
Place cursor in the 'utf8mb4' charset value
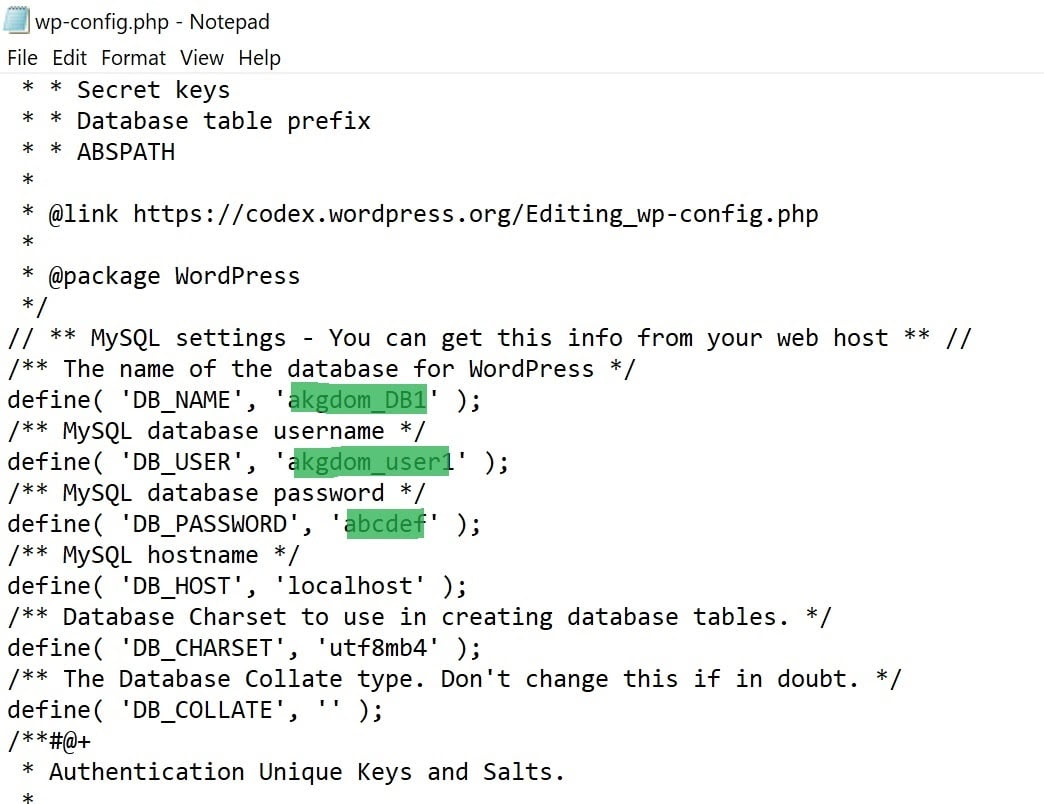378,648
